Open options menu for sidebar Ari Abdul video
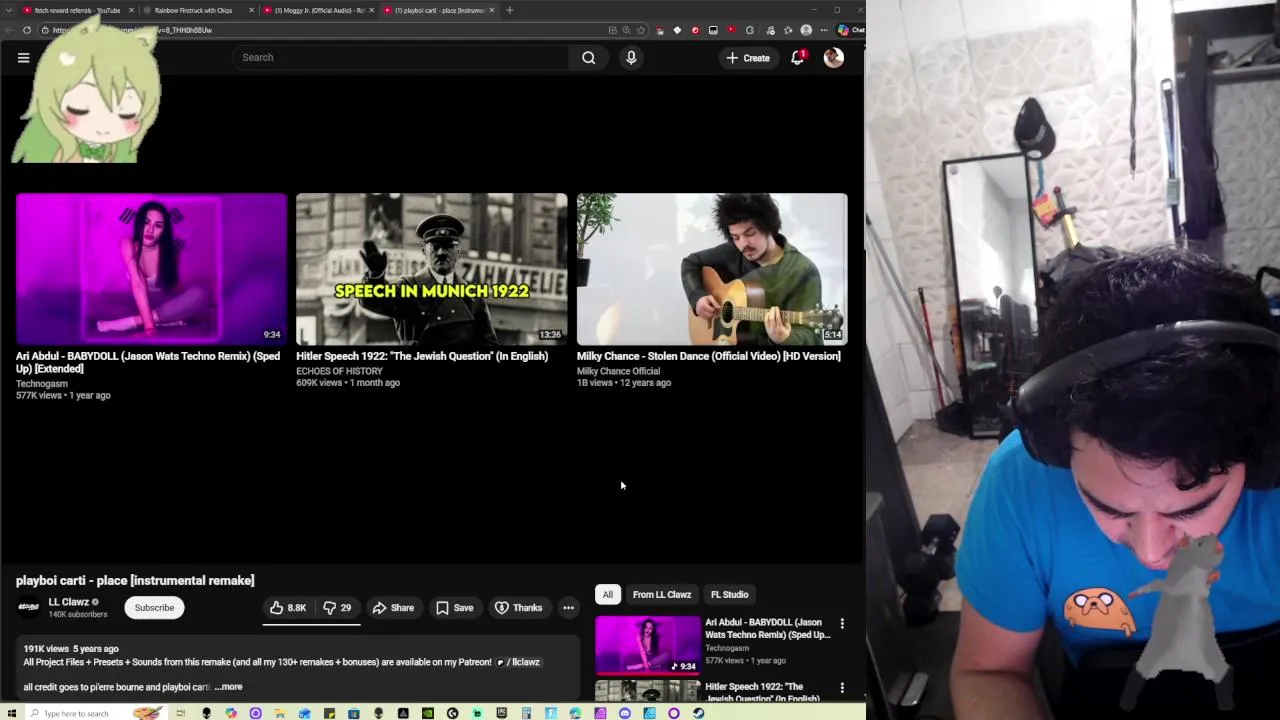 pos(842,624)
